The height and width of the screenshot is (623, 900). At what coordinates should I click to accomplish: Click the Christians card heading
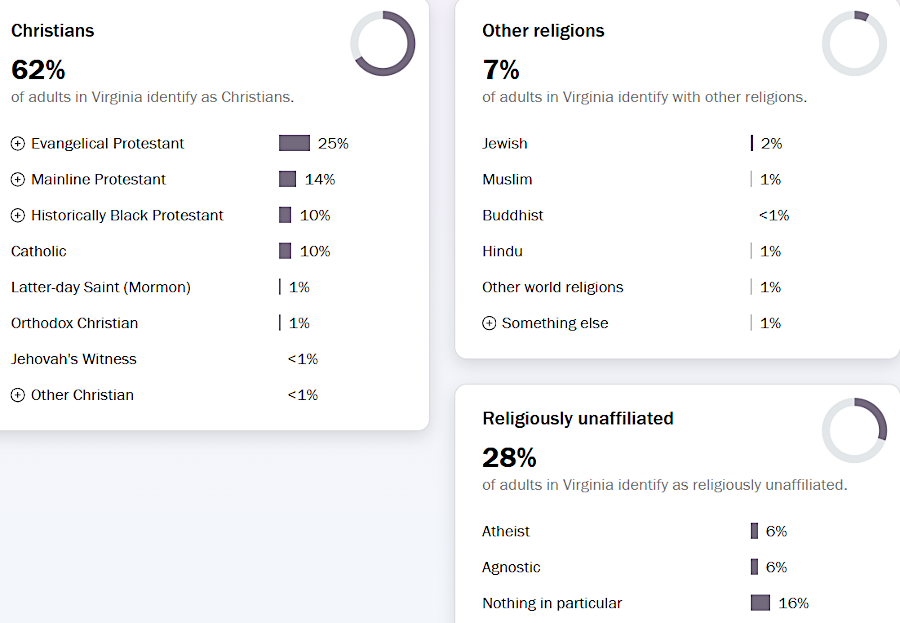[53, 31]
